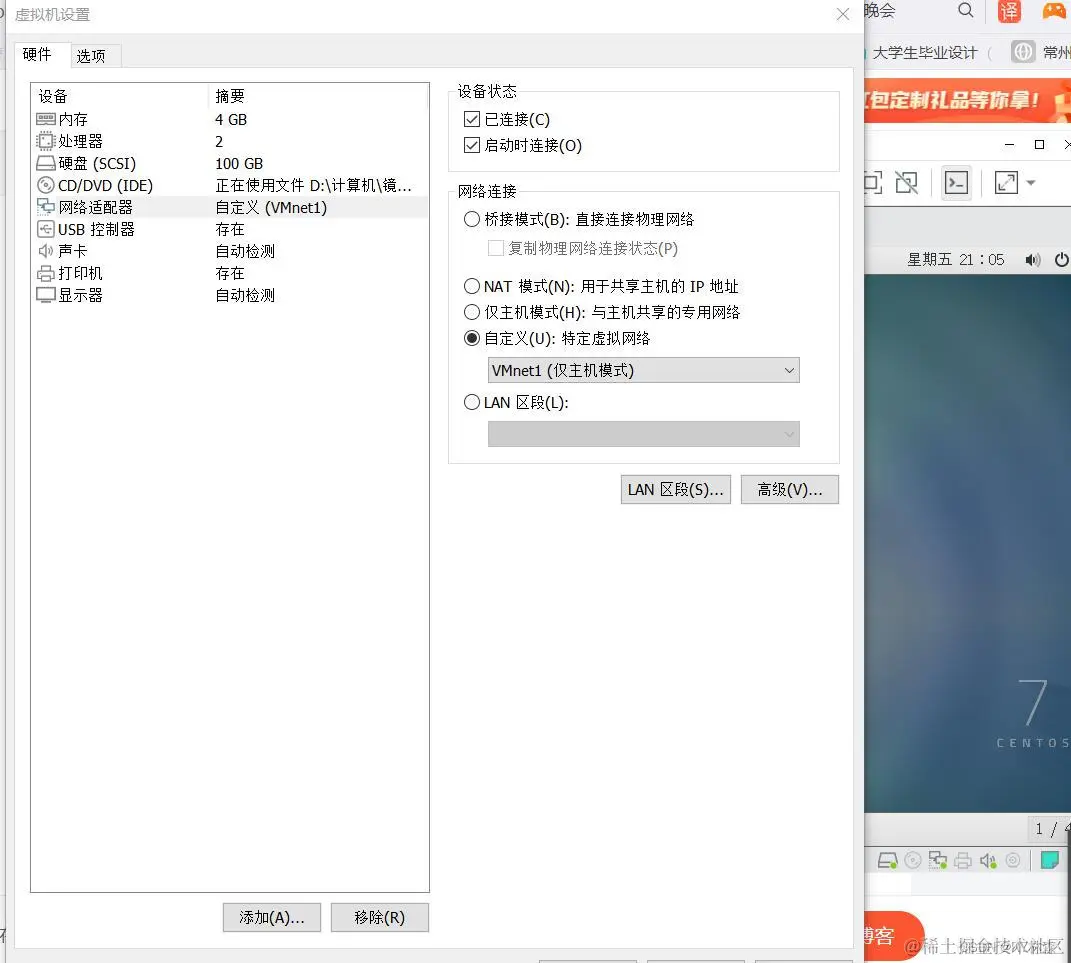Click the 移除(R) button

point(380,917)
